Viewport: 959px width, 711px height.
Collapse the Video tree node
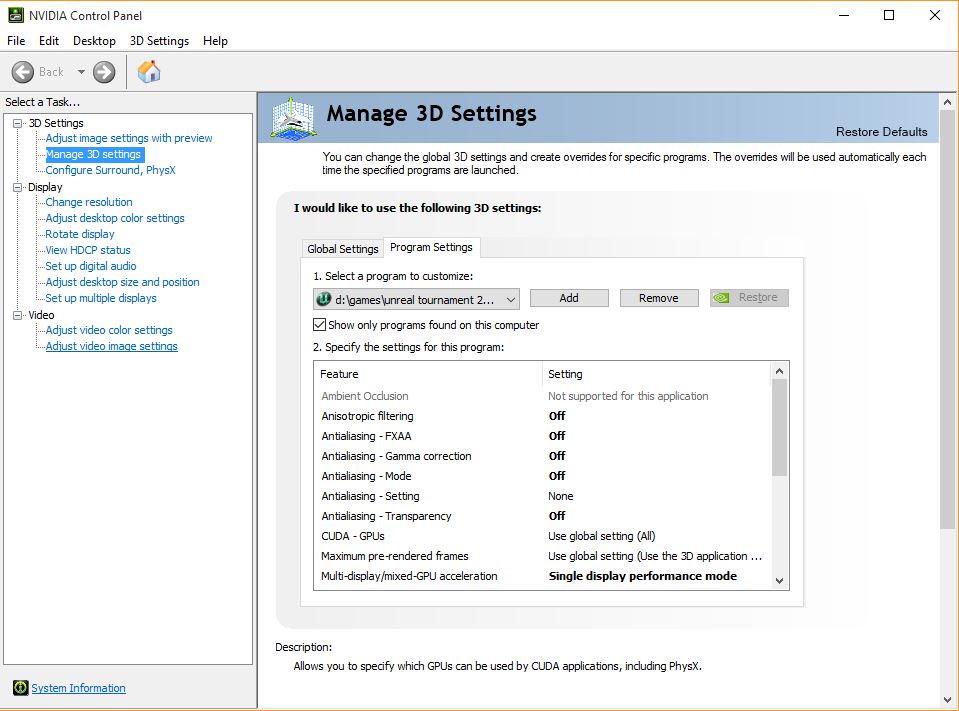pyautogui.click(x=17, y=315)
